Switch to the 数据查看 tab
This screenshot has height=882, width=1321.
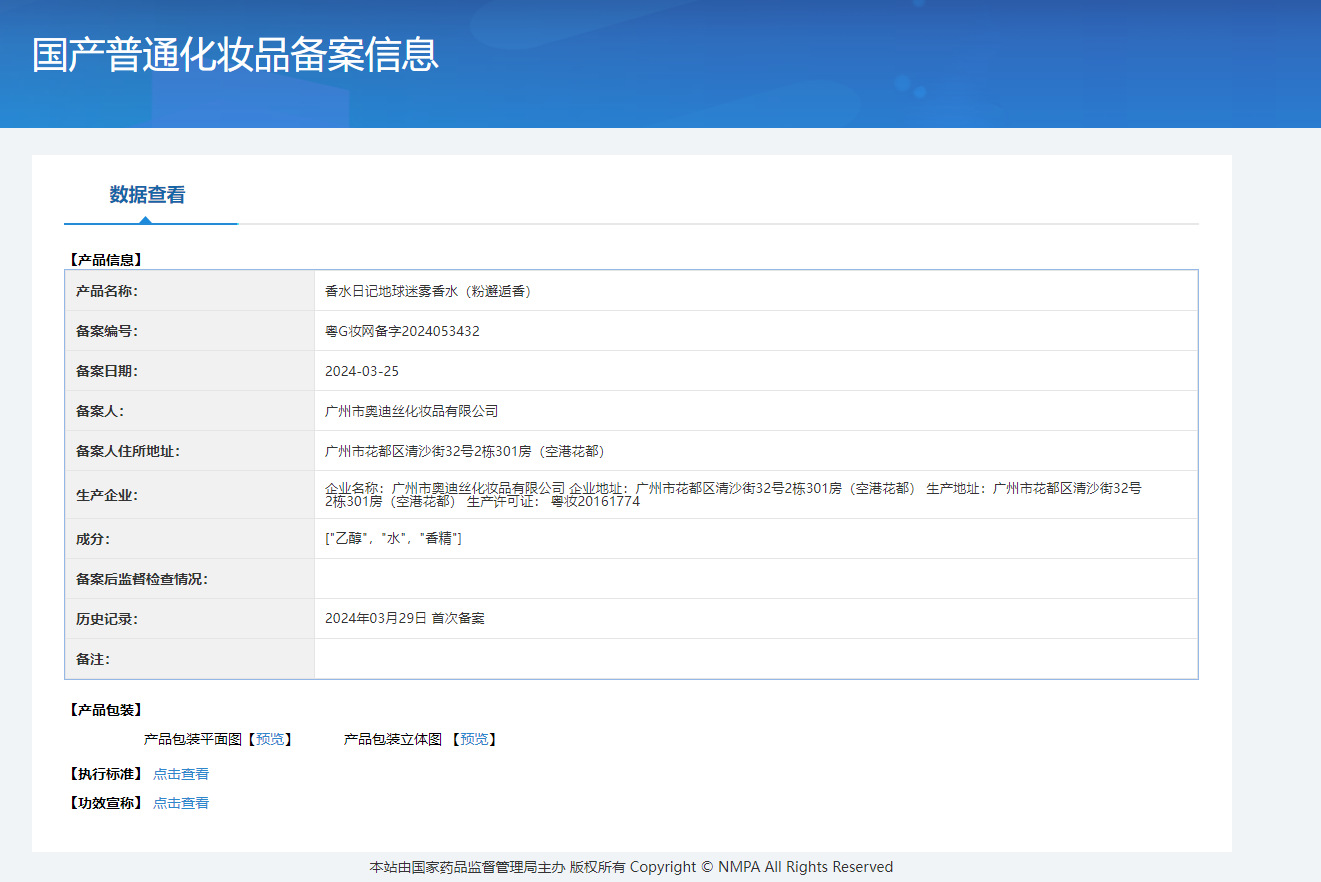click(148, 195)
